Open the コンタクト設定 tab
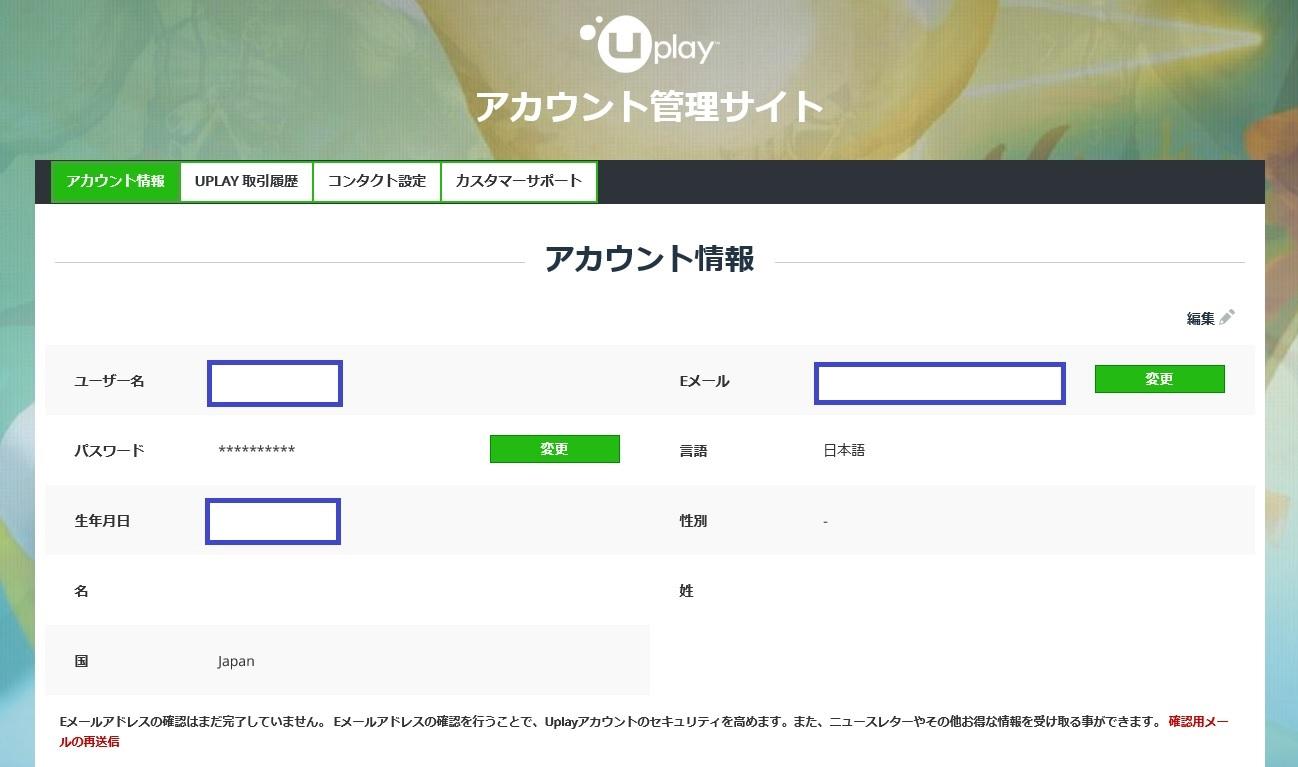The width and height of the screenshot is (1298, 767). 377,182
